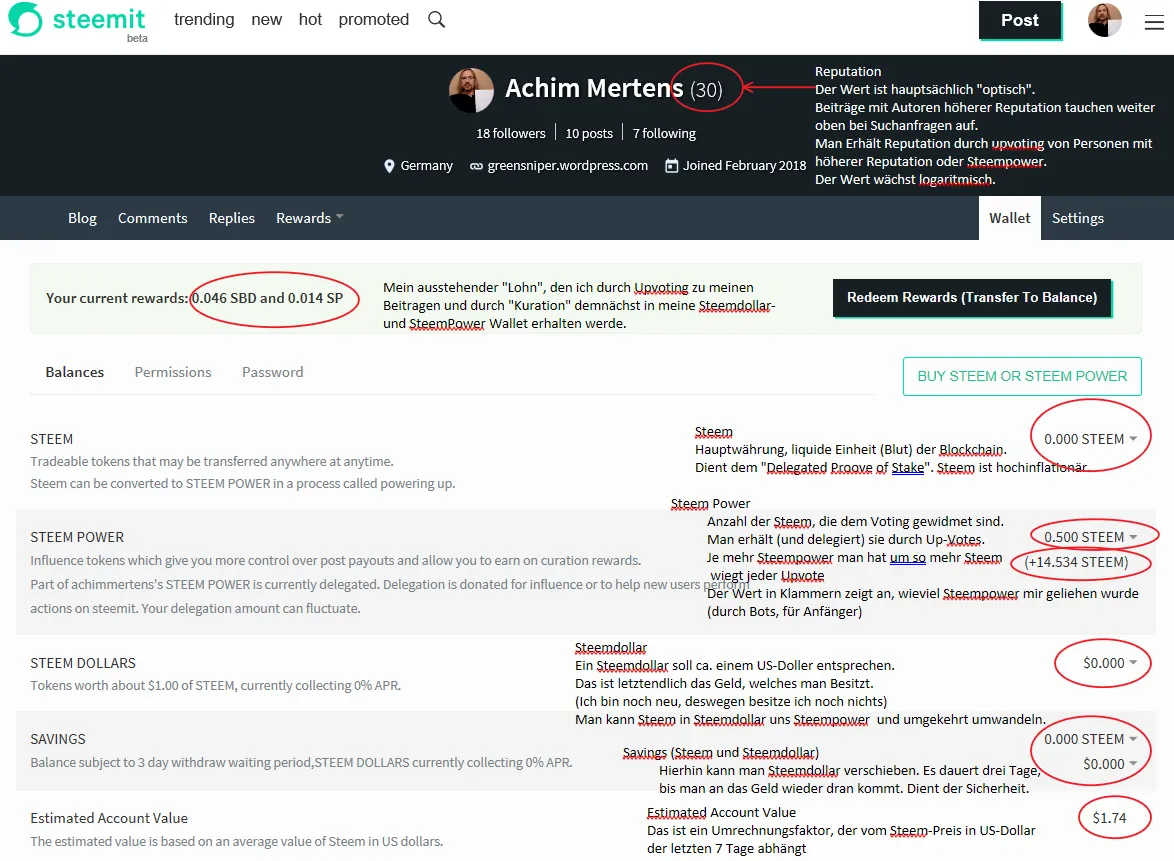View the 10 posts link
This screenshot has height=861, width=1174.
pos(588,133)
